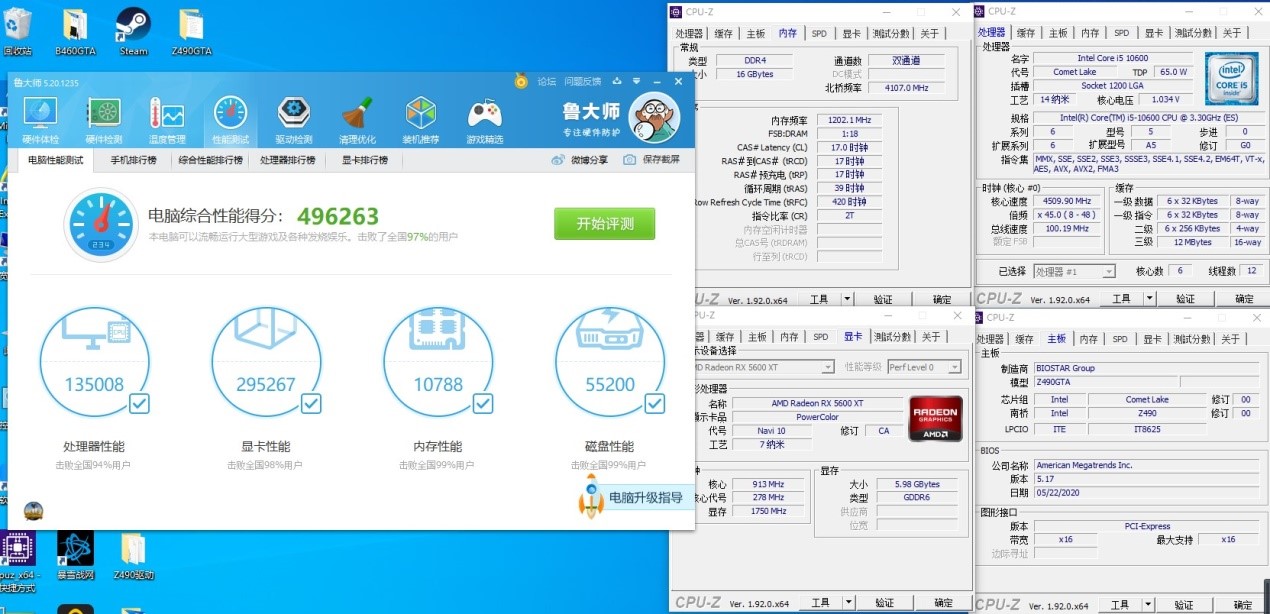This screenshot has width=1270, height=614.
Task: Open 硬件体检 in the Ludashi toolbar
Action: (40, 121)
